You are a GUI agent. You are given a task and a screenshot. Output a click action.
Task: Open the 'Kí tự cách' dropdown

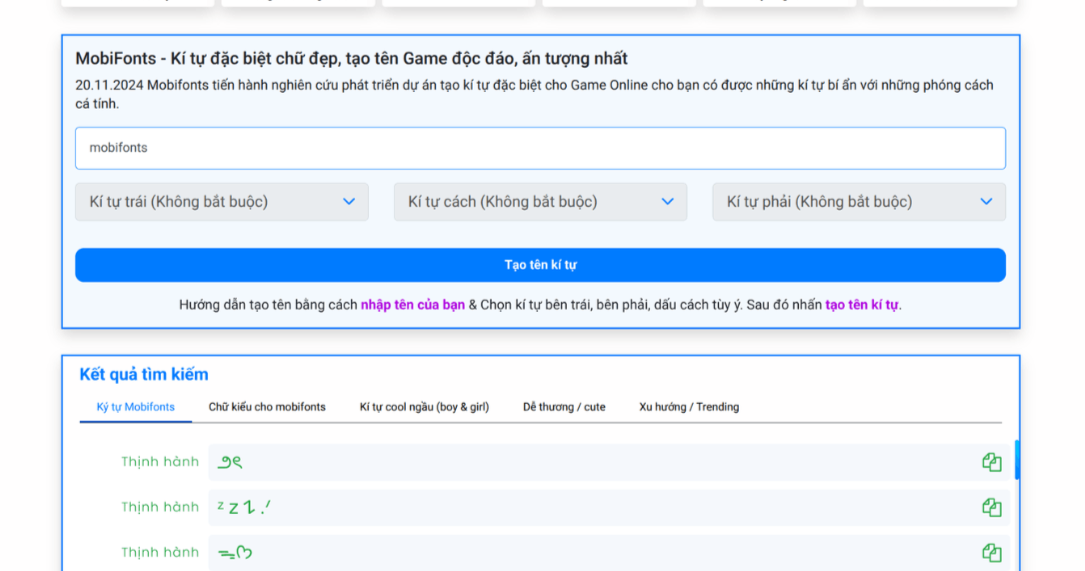(x=540, y=201)
